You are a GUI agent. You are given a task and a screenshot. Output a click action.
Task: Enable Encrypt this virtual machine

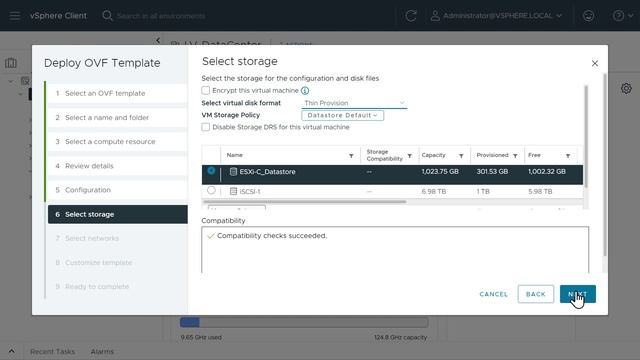point(205,90)
